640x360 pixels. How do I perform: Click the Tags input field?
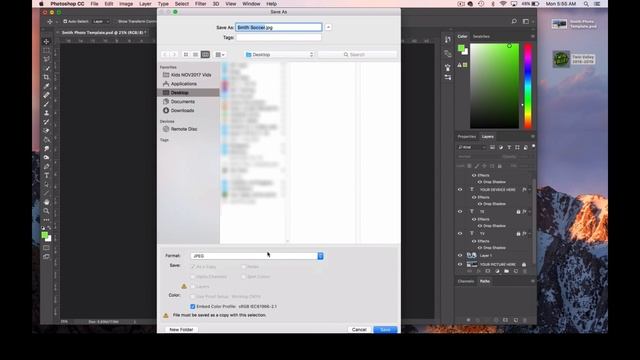tap(279, 38)
